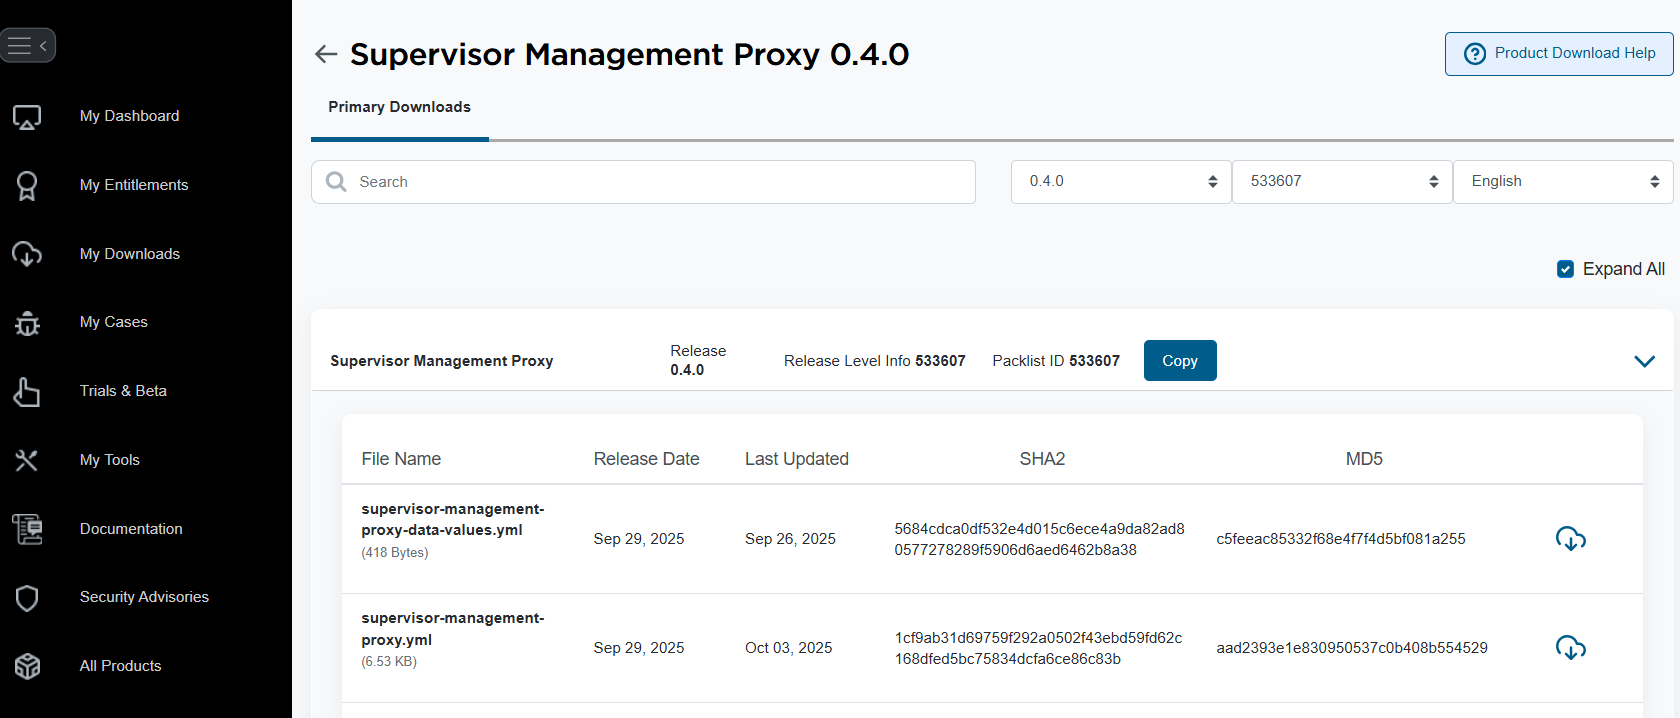Download the supervisor-management-proxy.yml file
The width and height of the screenshot is (1680, 718).
pyautogui.click(x=1570, y=648)
